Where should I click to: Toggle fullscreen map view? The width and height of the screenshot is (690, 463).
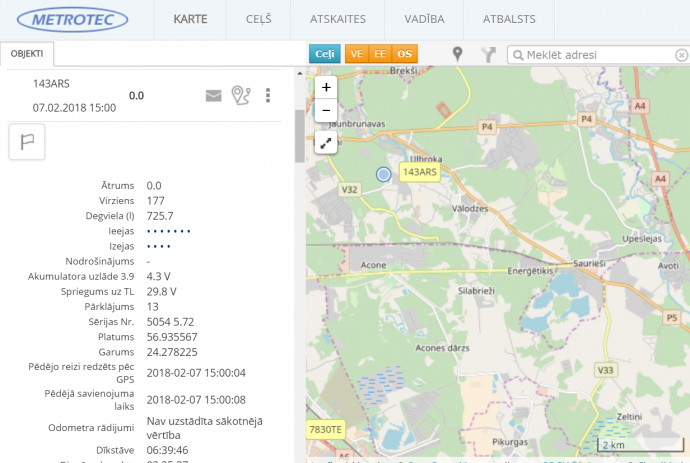pyautogui.click(x=326, y=143)
